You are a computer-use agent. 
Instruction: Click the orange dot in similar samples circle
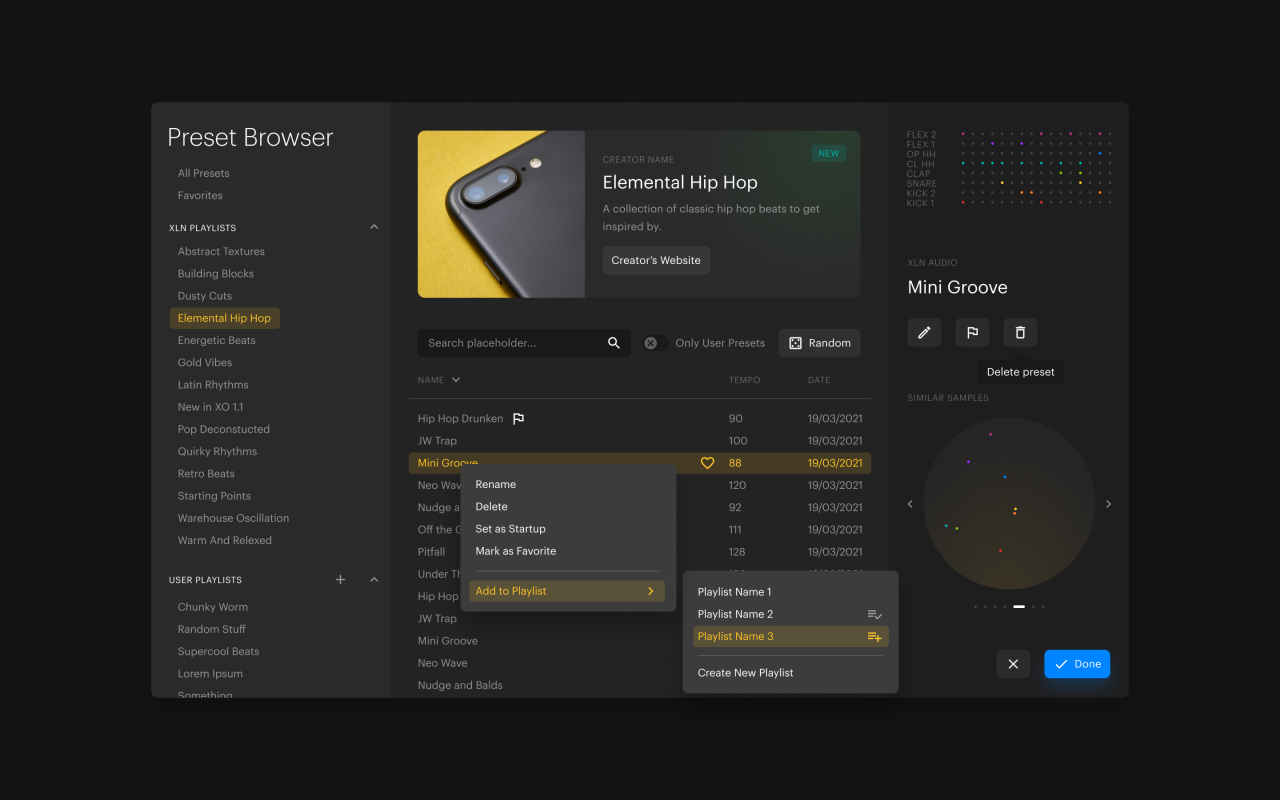click(x=1015, y=510)
